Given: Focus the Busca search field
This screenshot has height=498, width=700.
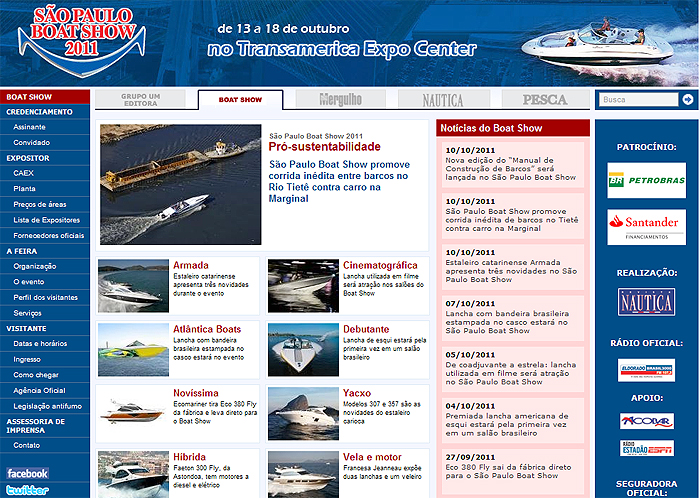Looking at the screenshot, I should [638, 100].
